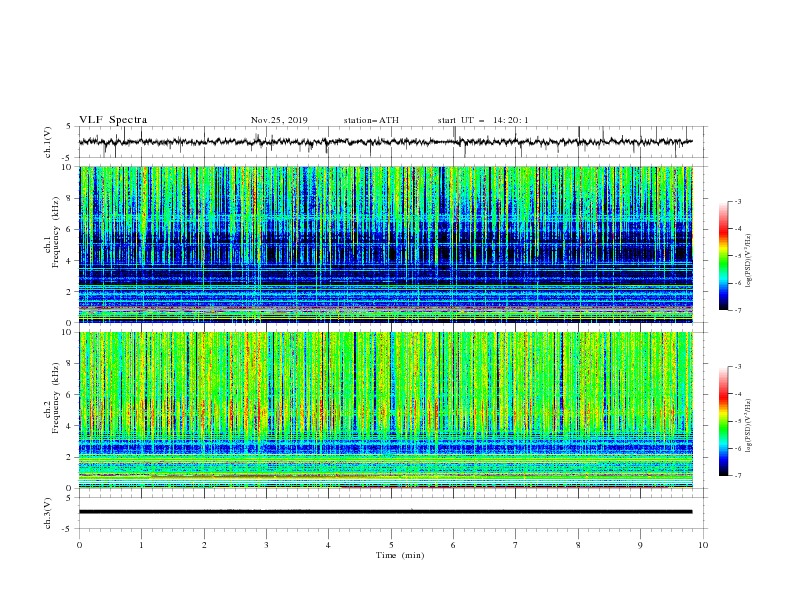The image size is (792, 612).
Task: Click time axis tick label "8"
Action: click(578, 545)
